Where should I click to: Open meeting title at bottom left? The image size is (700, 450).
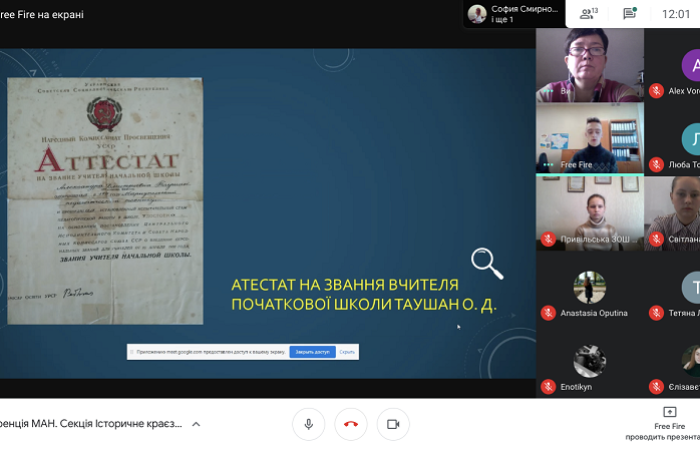click(90, 424)
